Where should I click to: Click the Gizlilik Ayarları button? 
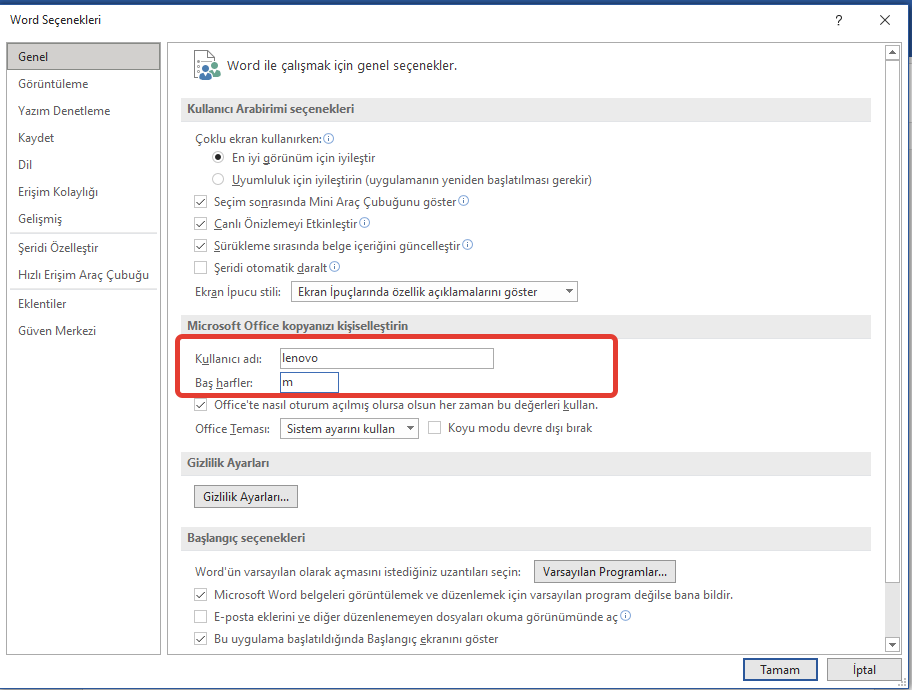click(x=246, y=496)
